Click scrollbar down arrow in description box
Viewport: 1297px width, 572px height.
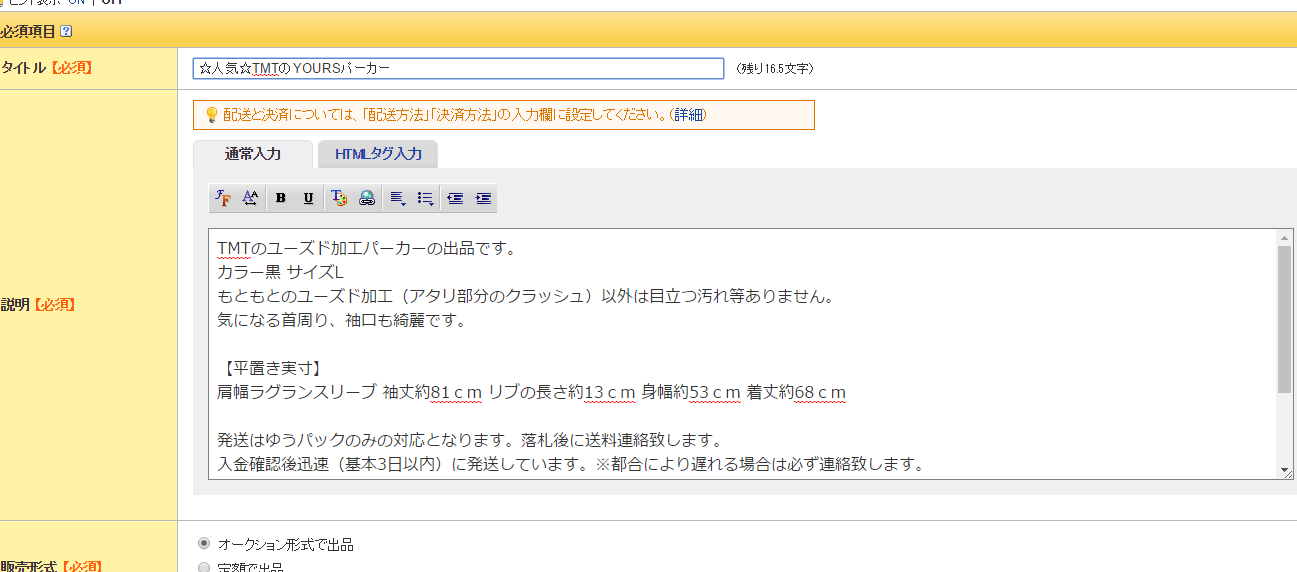tap(1285, 470)
